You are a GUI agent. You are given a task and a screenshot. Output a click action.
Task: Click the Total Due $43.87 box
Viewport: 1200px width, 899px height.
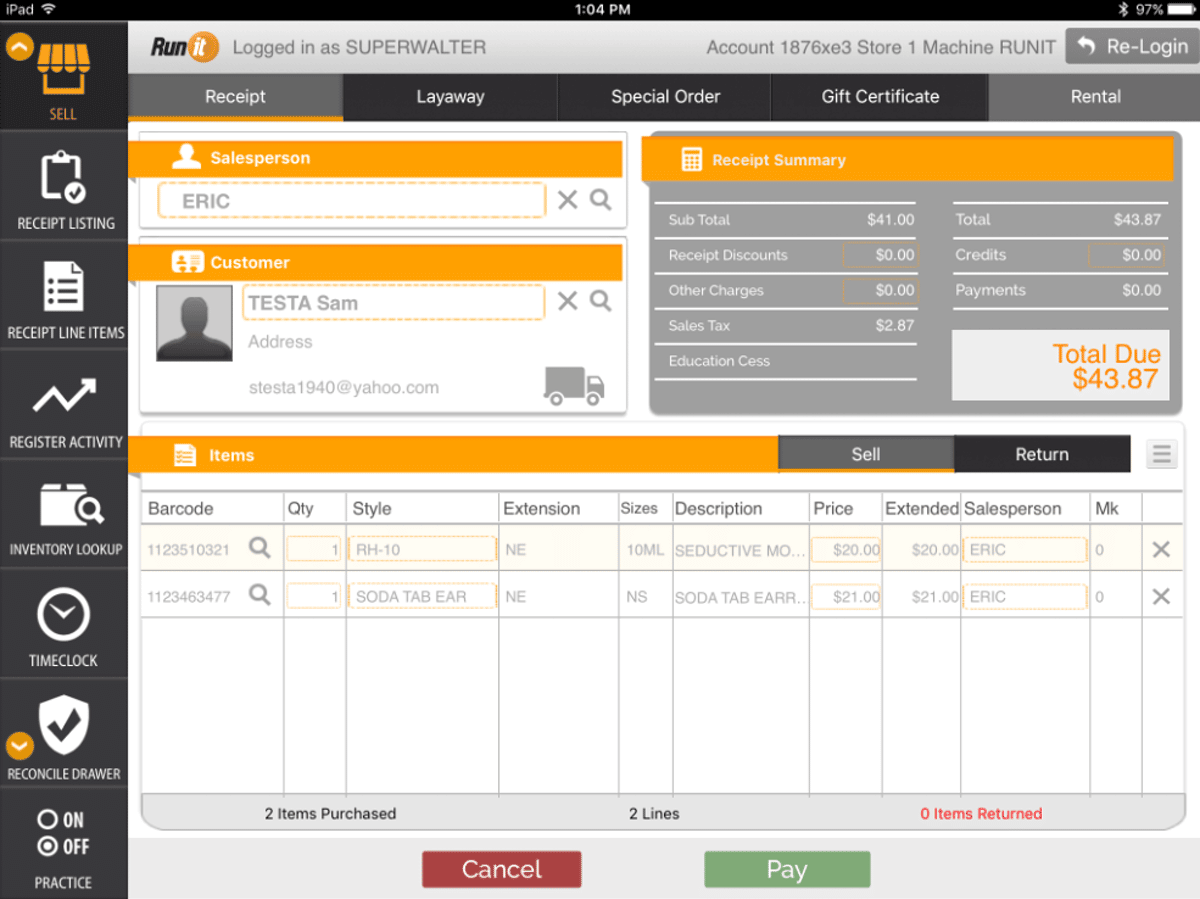point(1060,365)
